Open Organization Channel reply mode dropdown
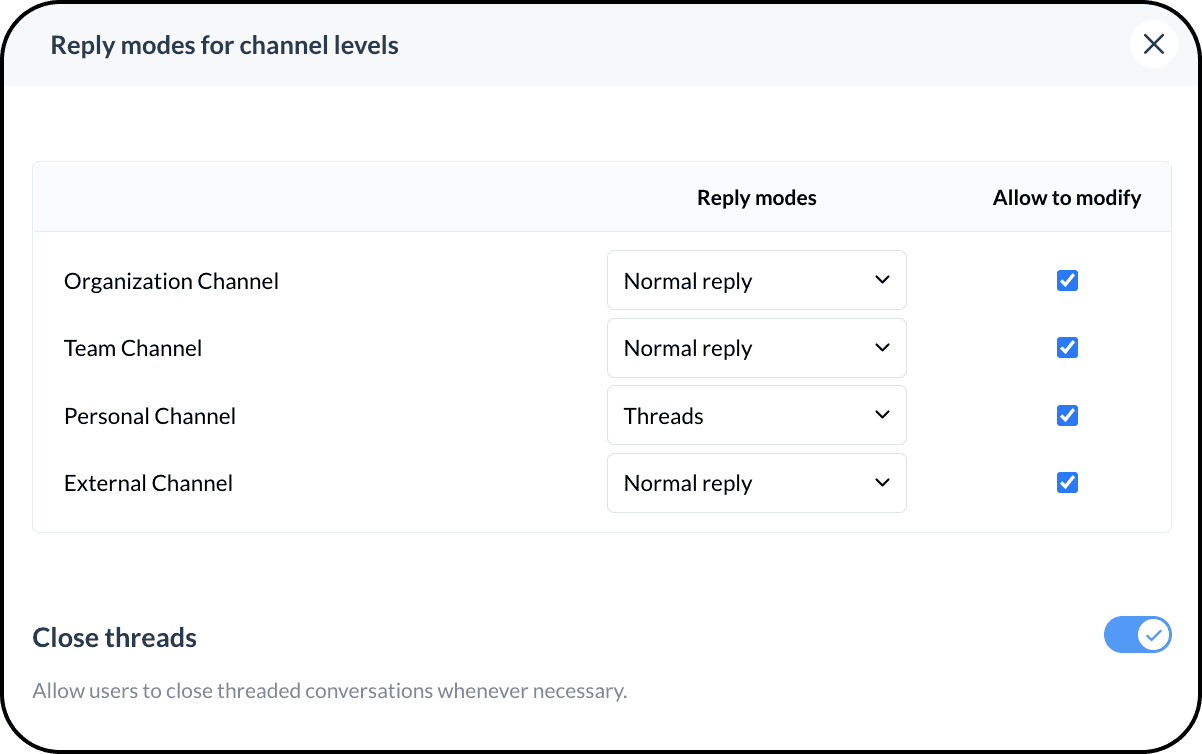The width and height of the screenshot is (1202, 754). [x=756, y=281]
